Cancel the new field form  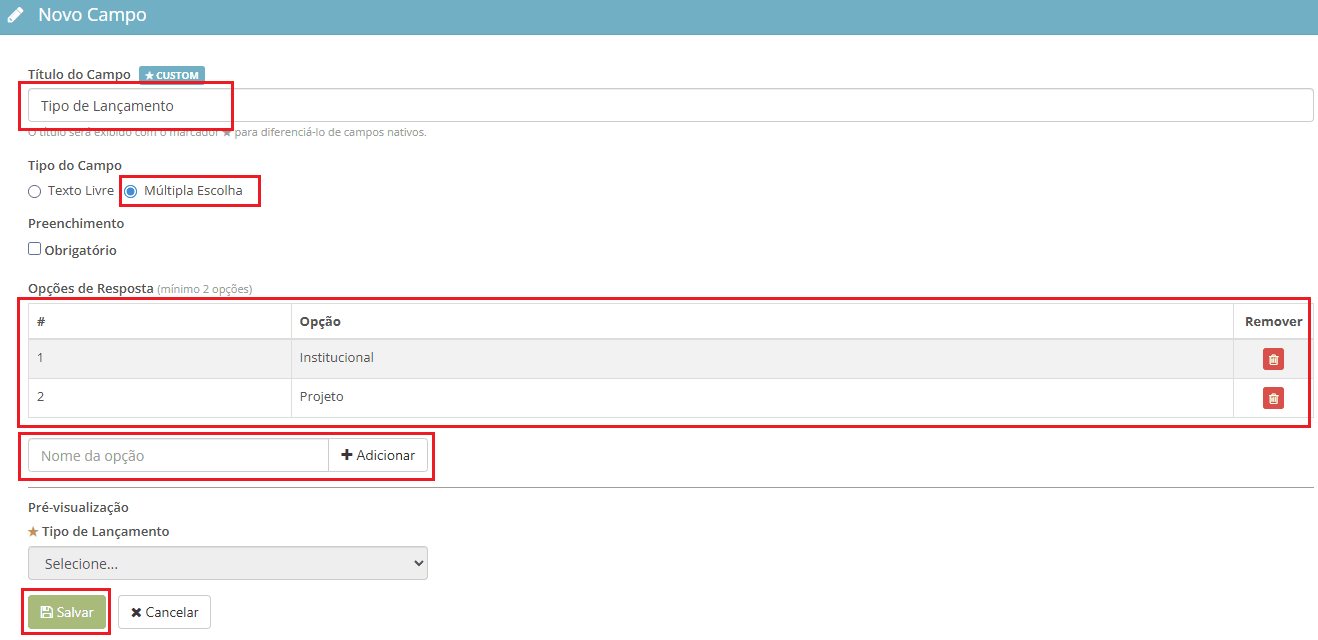click(164, 612)
